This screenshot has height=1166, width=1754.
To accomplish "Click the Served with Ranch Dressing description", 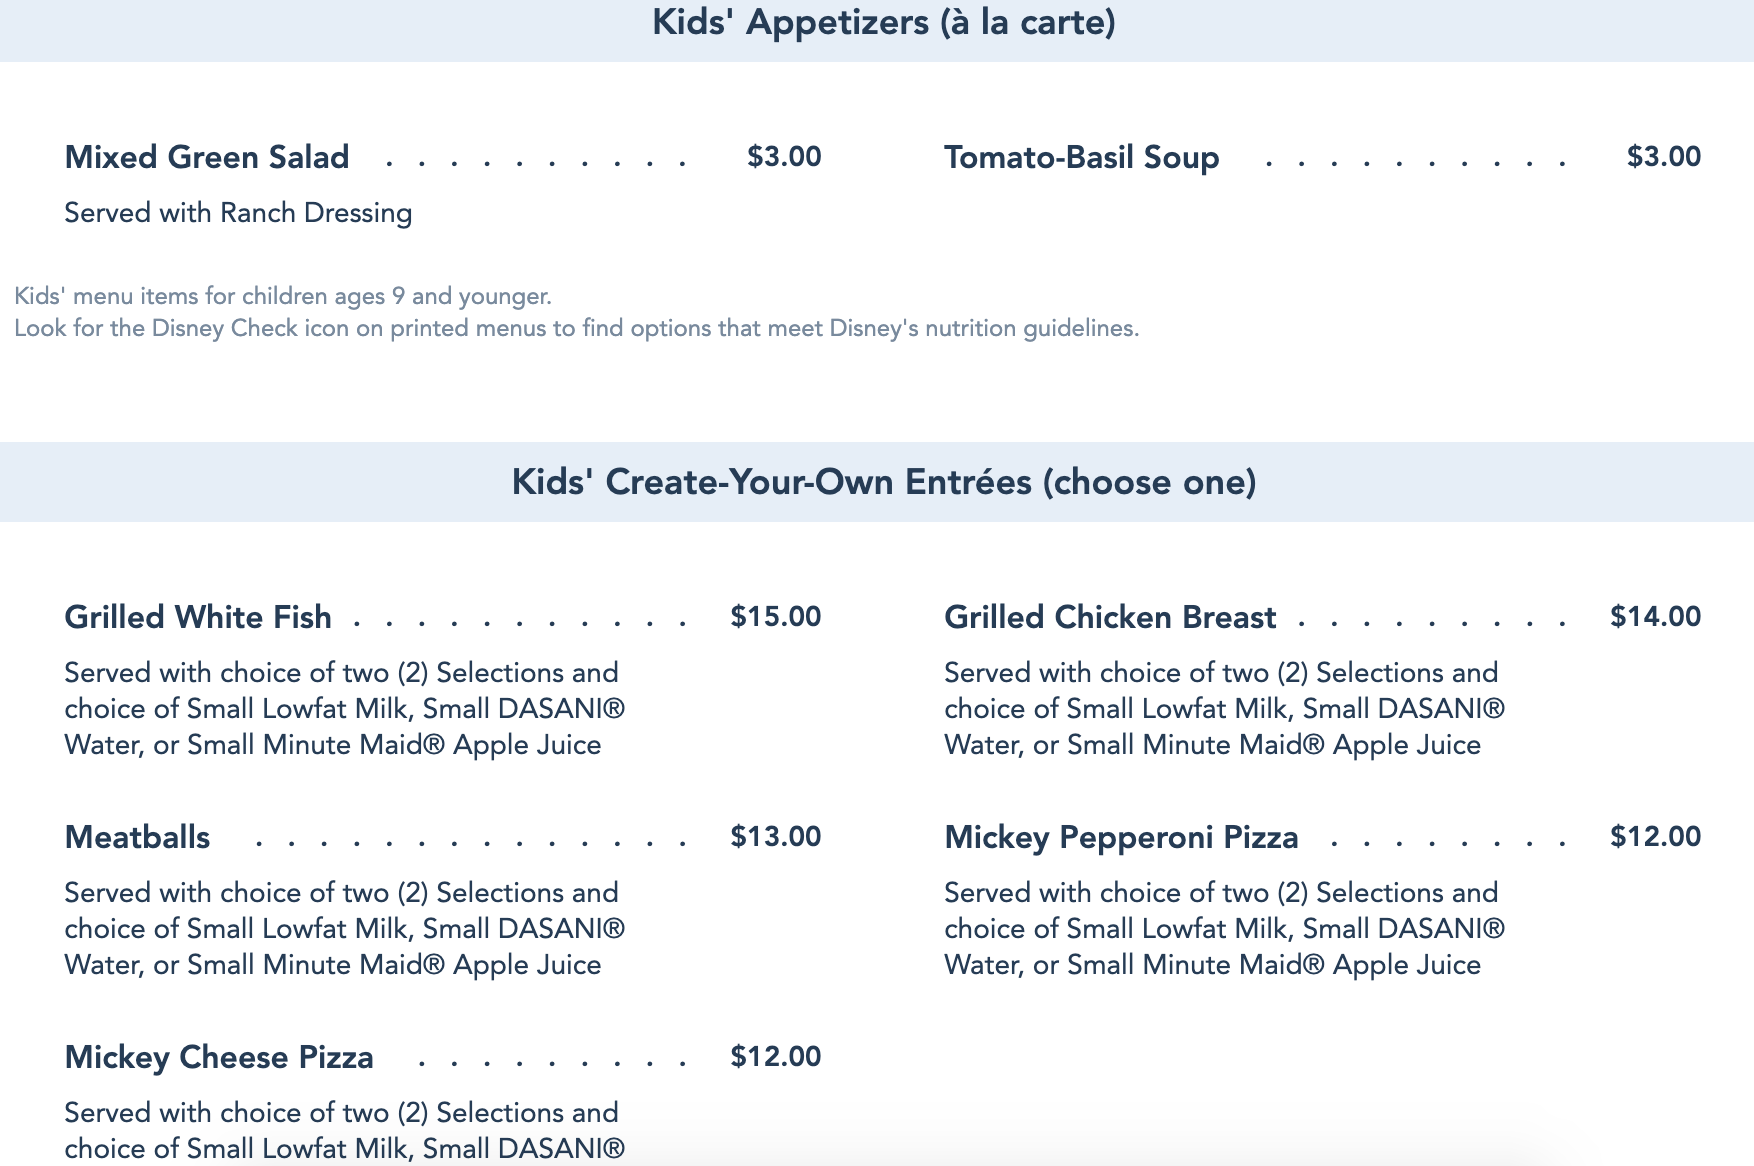I will 238,213.
